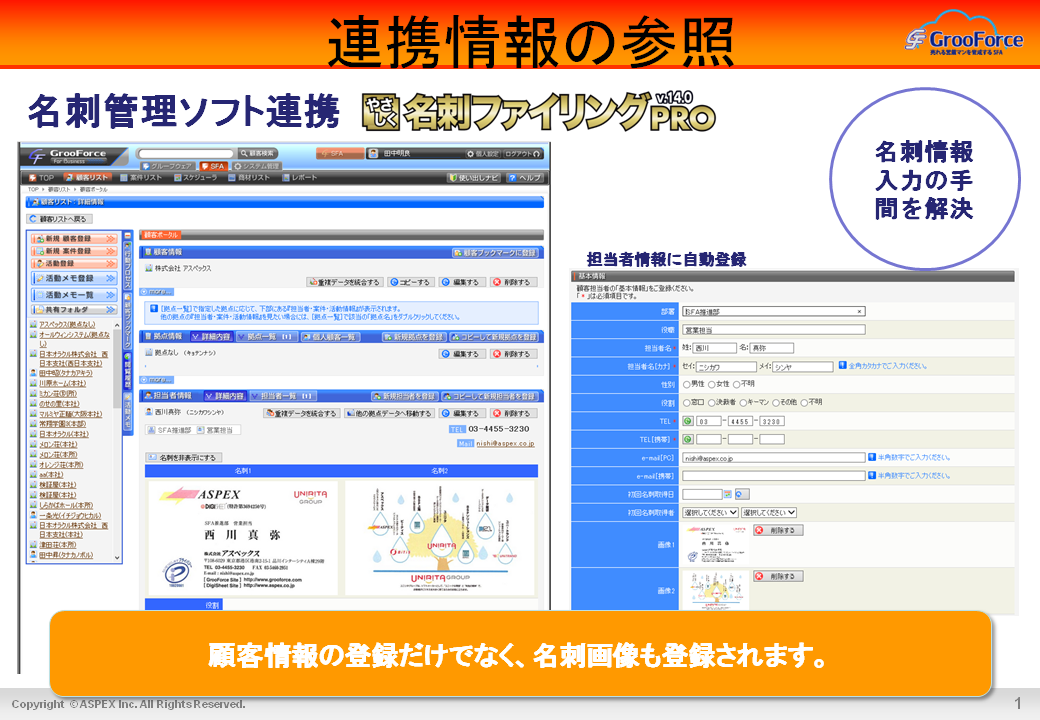Viewport: 1040px width, 720px height.
Task: Switch to the グループウェア tab
Action: point(167,166)
